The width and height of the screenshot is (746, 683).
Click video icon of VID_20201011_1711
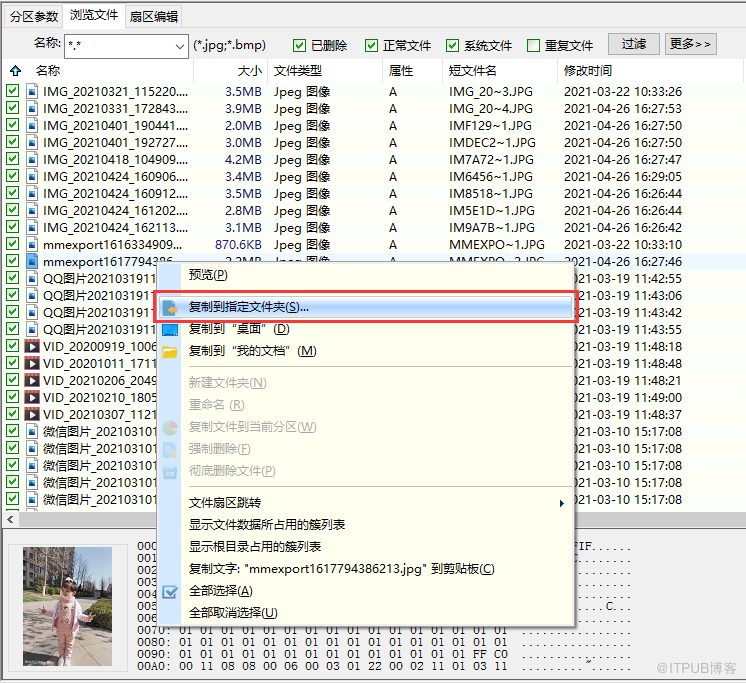(32, 363)
